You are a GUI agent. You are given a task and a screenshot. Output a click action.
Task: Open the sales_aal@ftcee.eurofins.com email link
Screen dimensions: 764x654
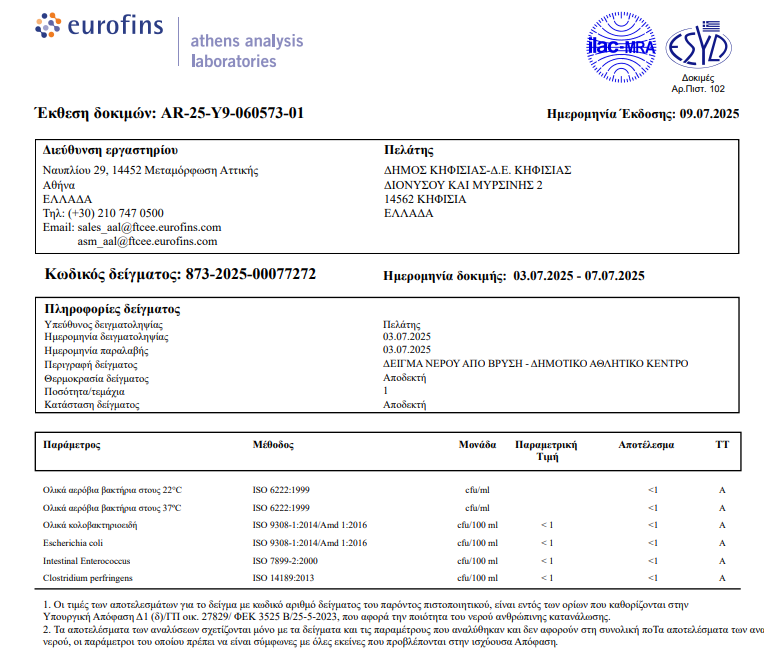point(148,227)
